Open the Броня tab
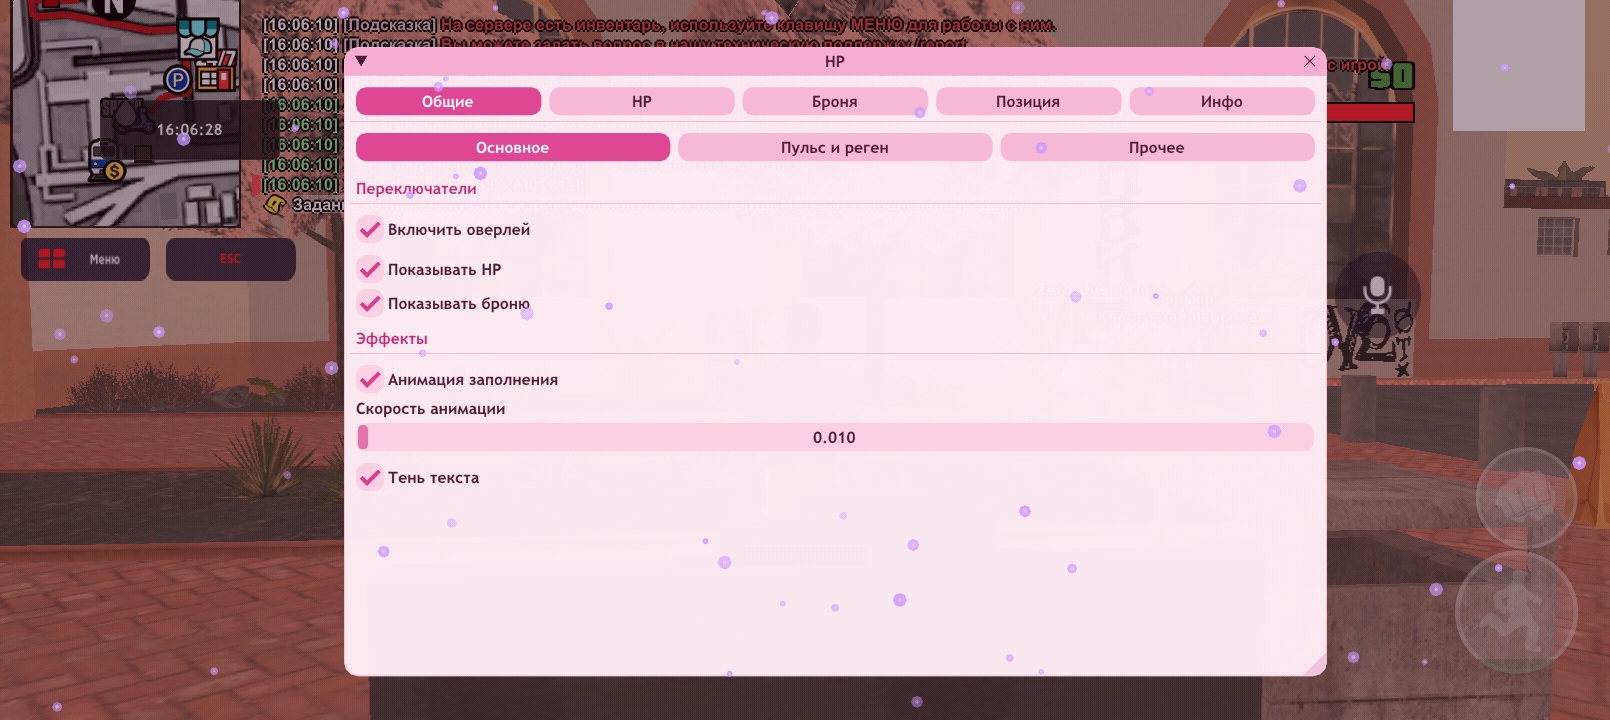 (835, 101)
